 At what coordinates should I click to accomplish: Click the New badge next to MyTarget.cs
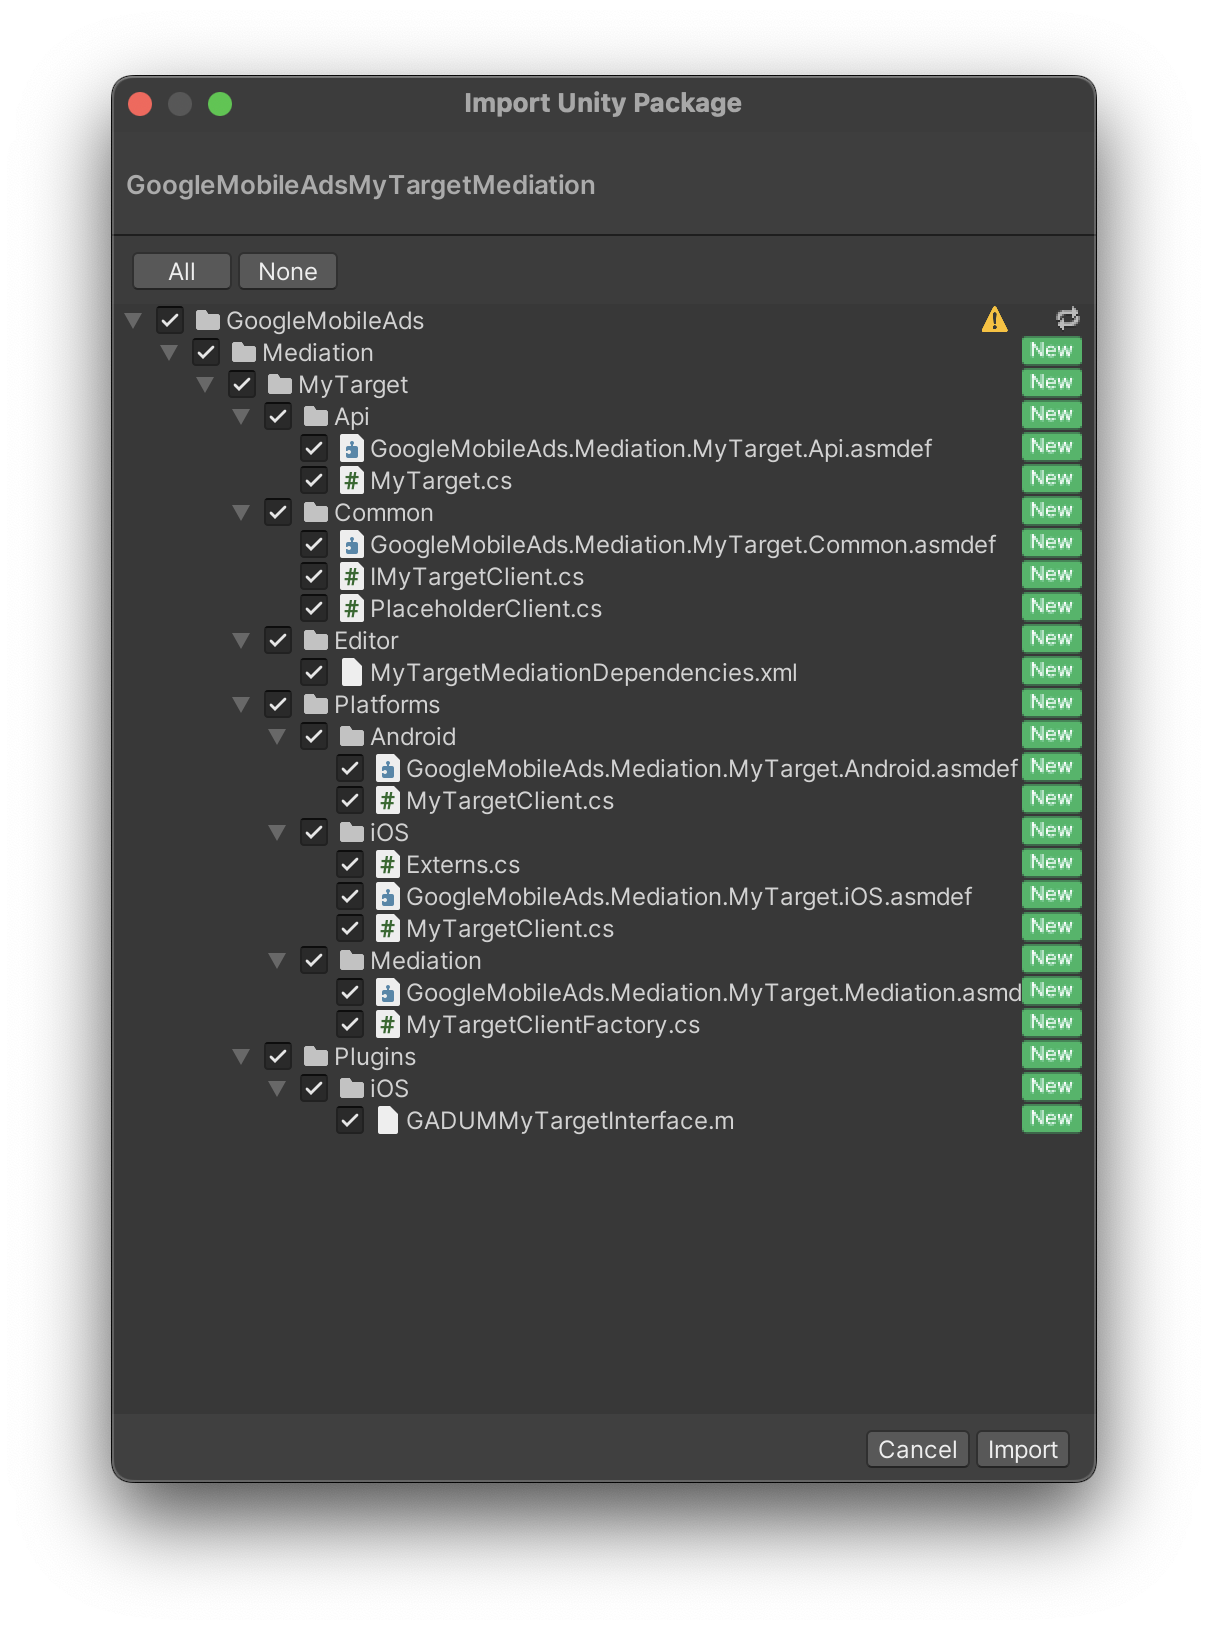coord(1051,479)
